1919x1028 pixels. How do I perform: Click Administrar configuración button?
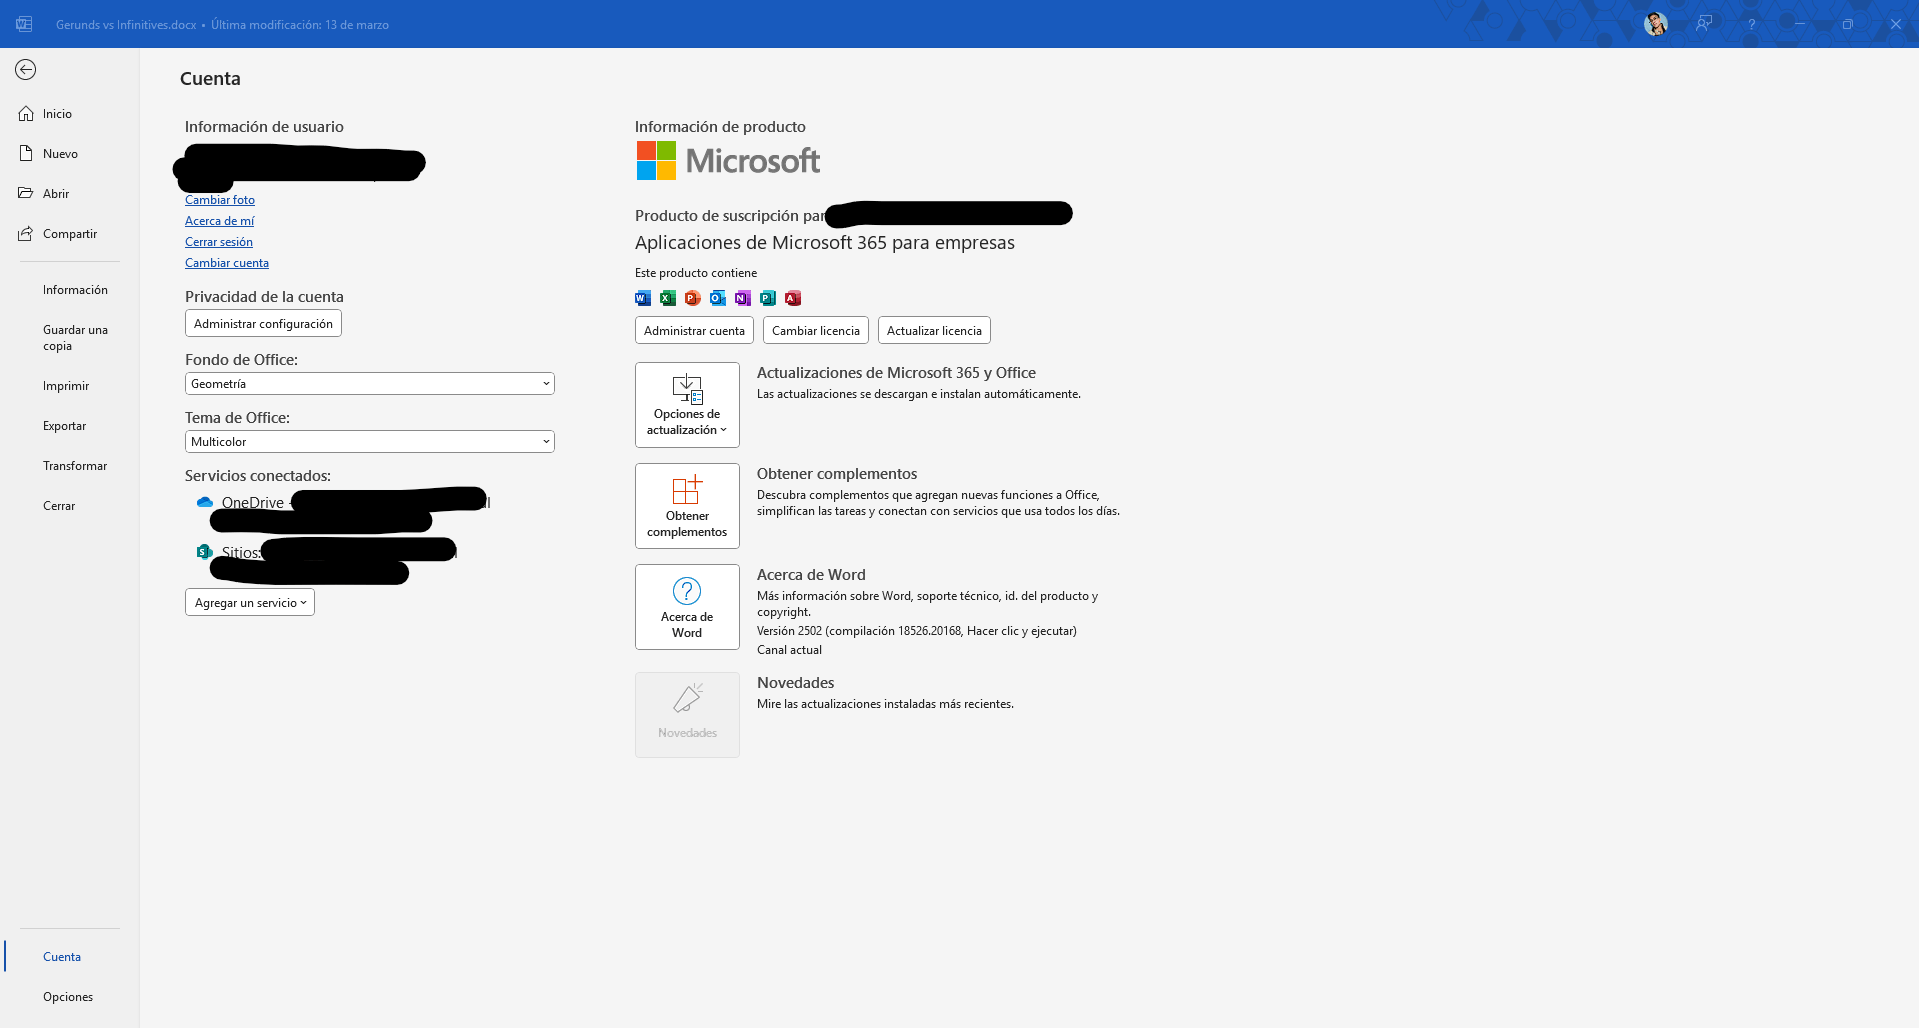click(x=263, y=324)
